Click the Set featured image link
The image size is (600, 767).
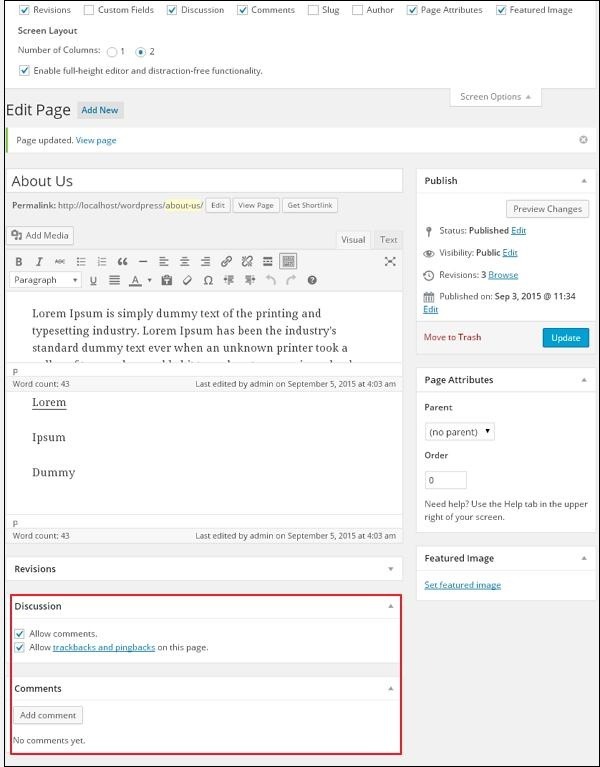462,585
